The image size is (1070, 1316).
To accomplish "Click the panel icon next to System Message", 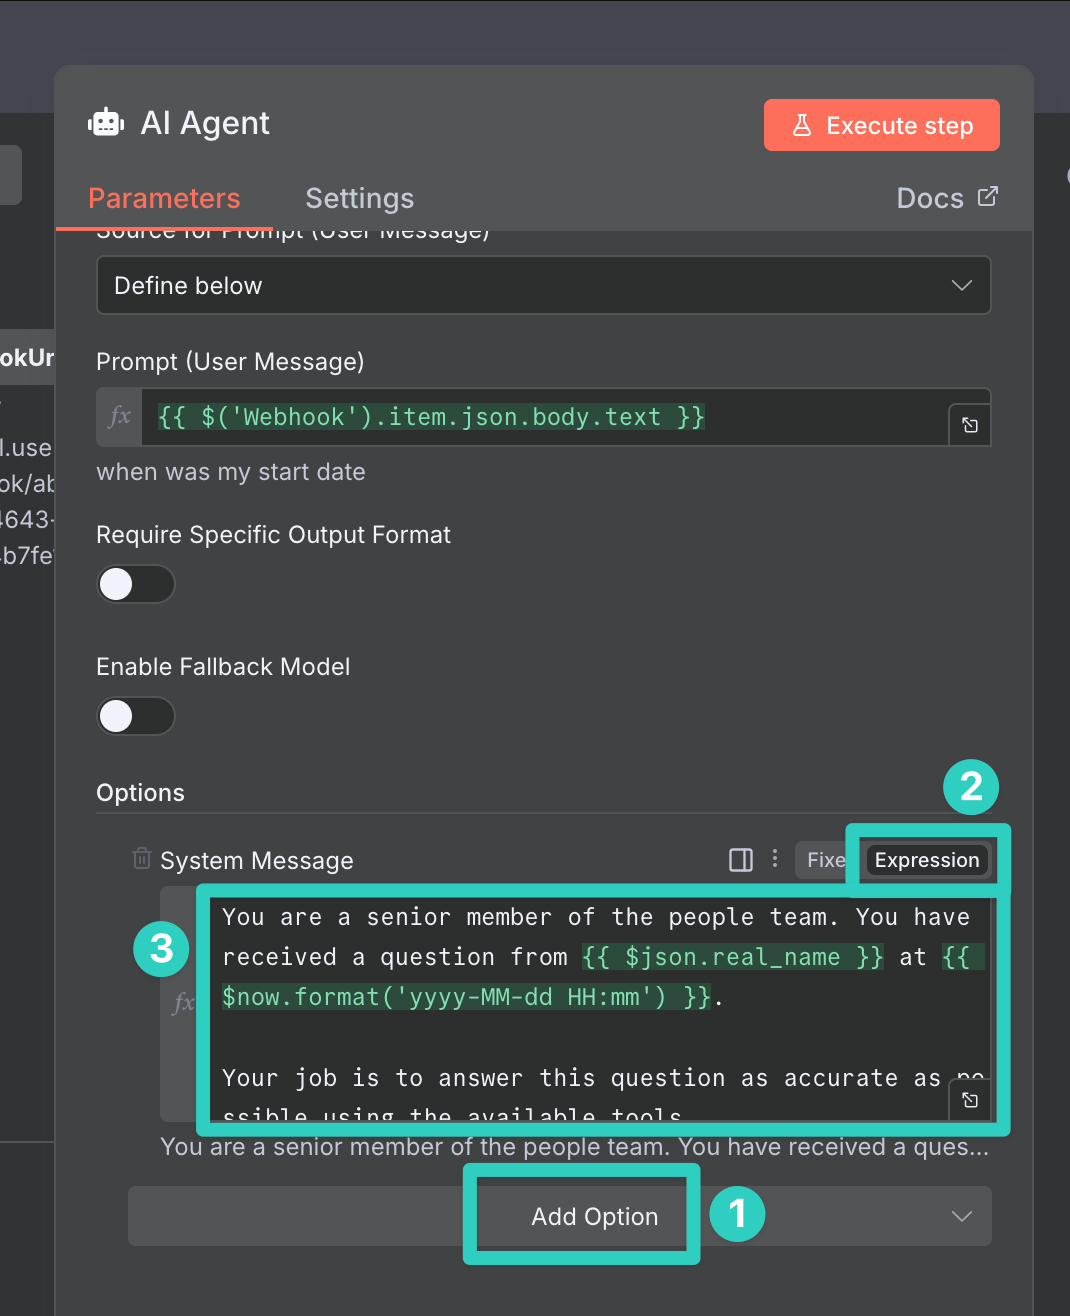I will point(741,860).
